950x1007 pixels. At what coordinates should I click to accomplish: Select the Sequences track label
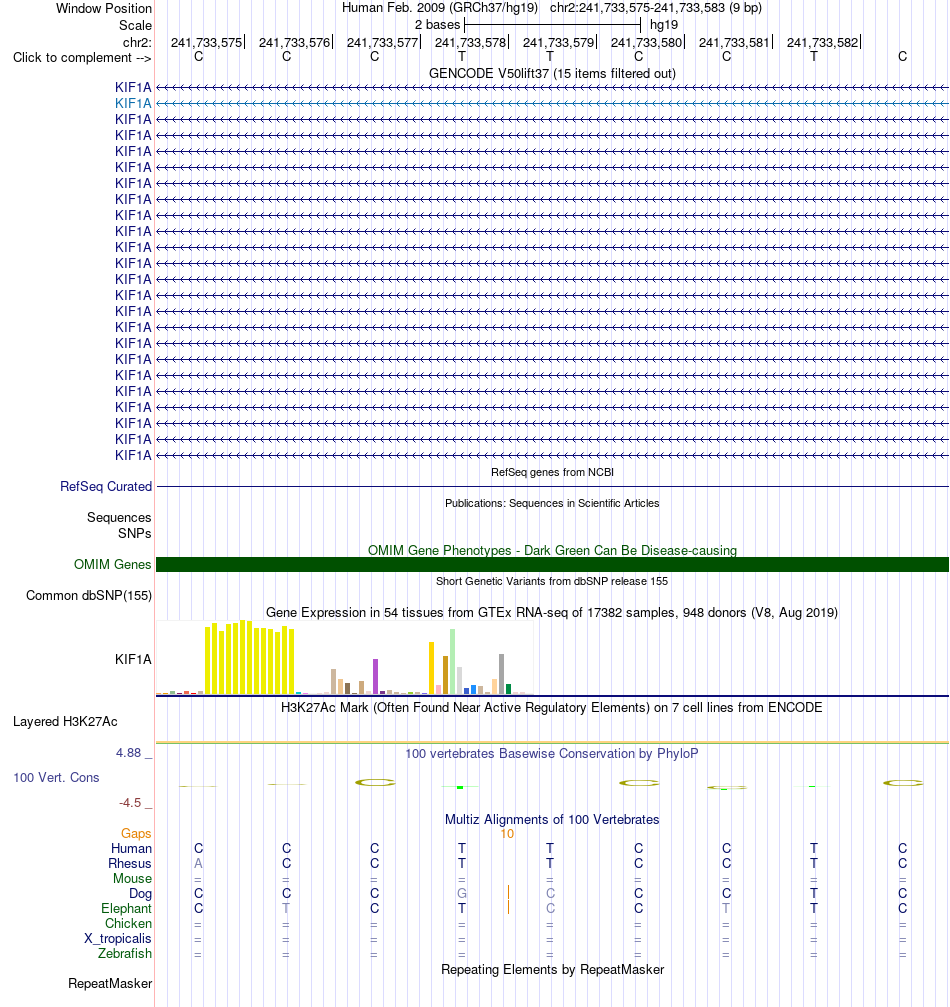(119, 518)
